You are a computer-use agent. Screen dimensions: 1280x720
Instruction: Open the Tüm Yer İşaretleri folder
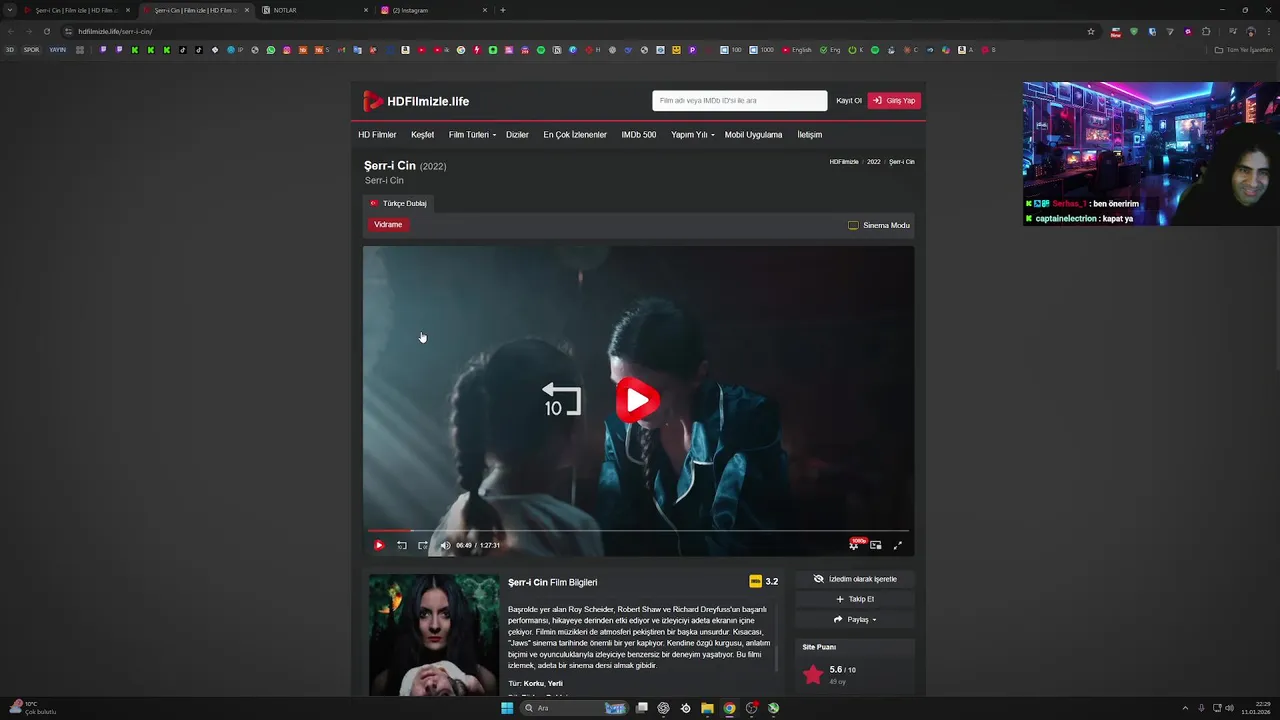point(1244,50)
